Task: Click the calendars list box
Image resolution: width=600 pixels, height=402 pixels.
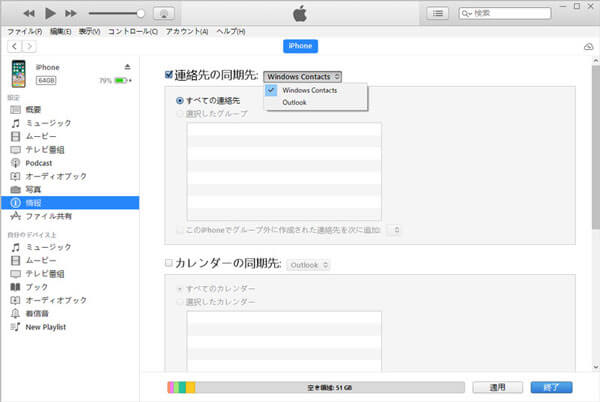Action: [x=284, y=341]
